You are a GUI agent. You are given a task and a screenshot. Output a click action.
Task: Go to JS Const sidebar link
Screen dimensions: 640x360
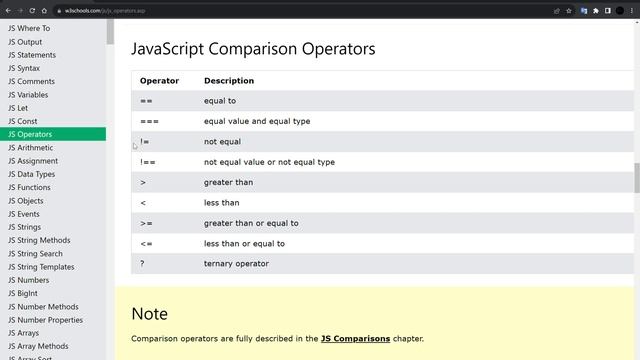tap(22, 121)
